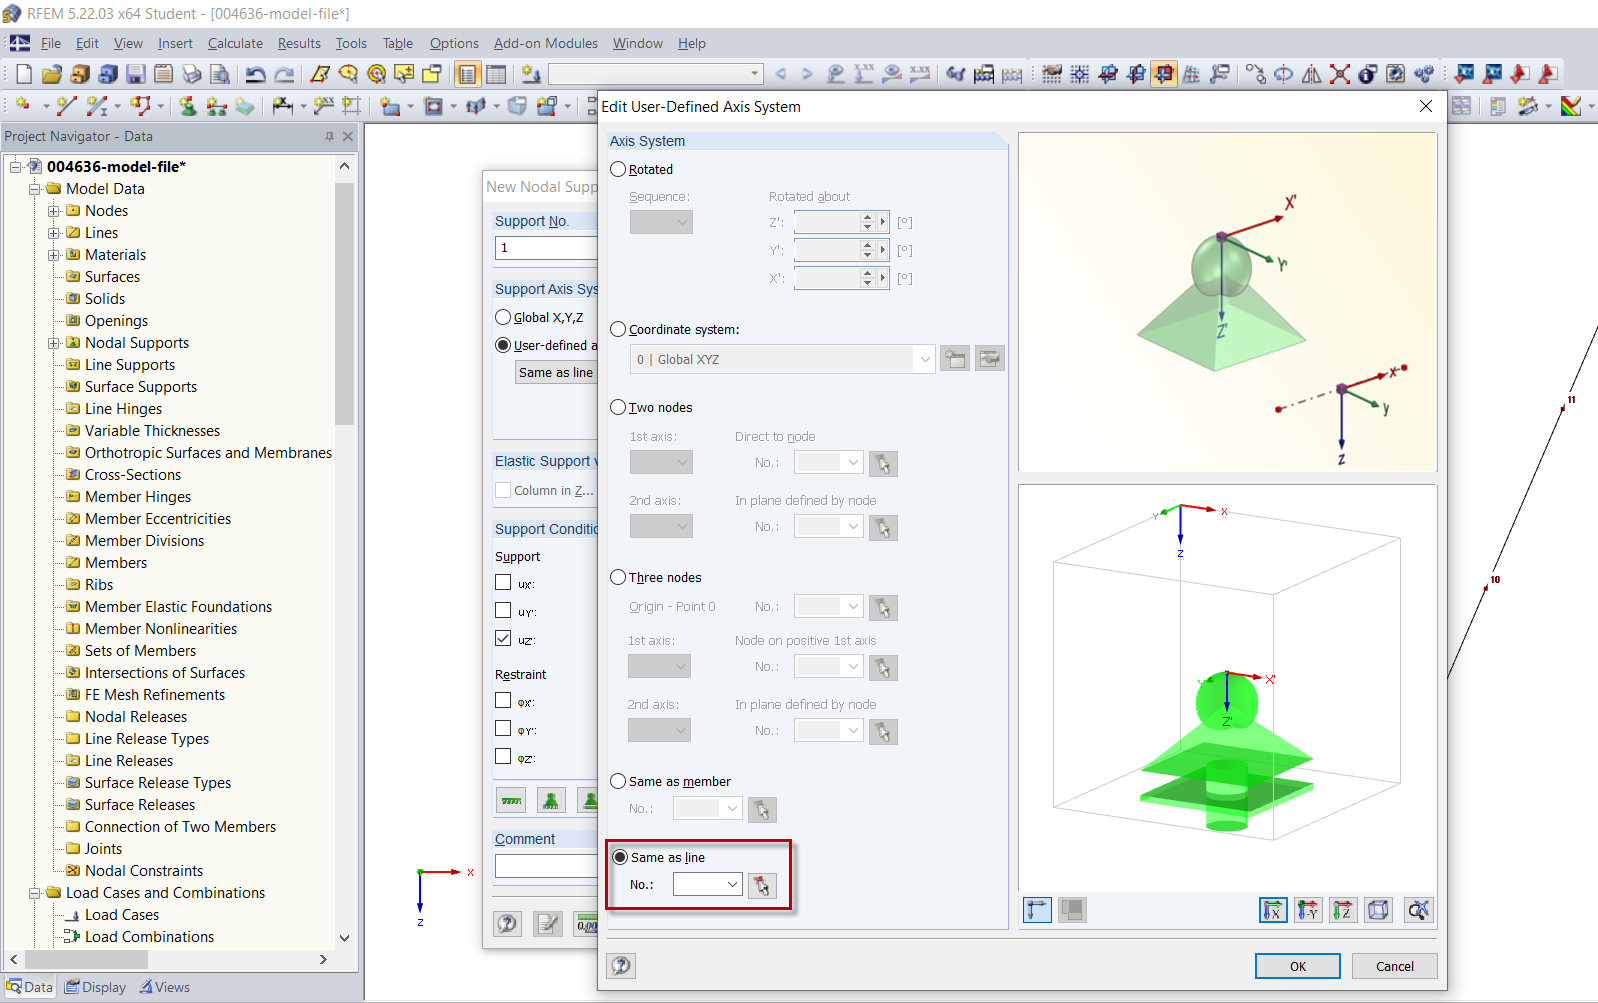1598x1003 pixels.
Task: Select the Two nodes radio option
Action: pos(618,407)
